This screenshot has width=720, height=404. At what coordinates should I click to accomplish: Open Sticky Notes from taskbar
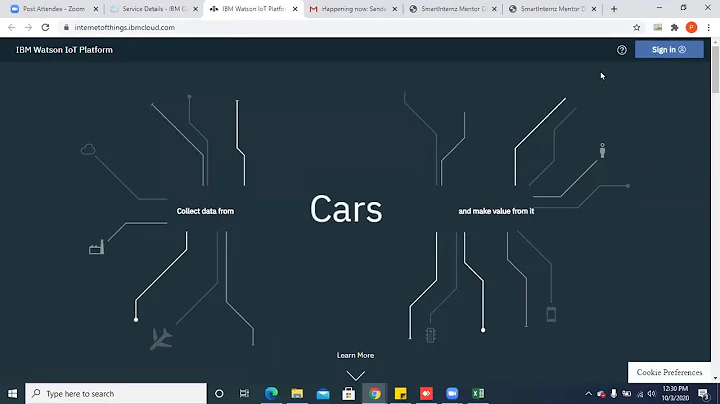[400, 393]
